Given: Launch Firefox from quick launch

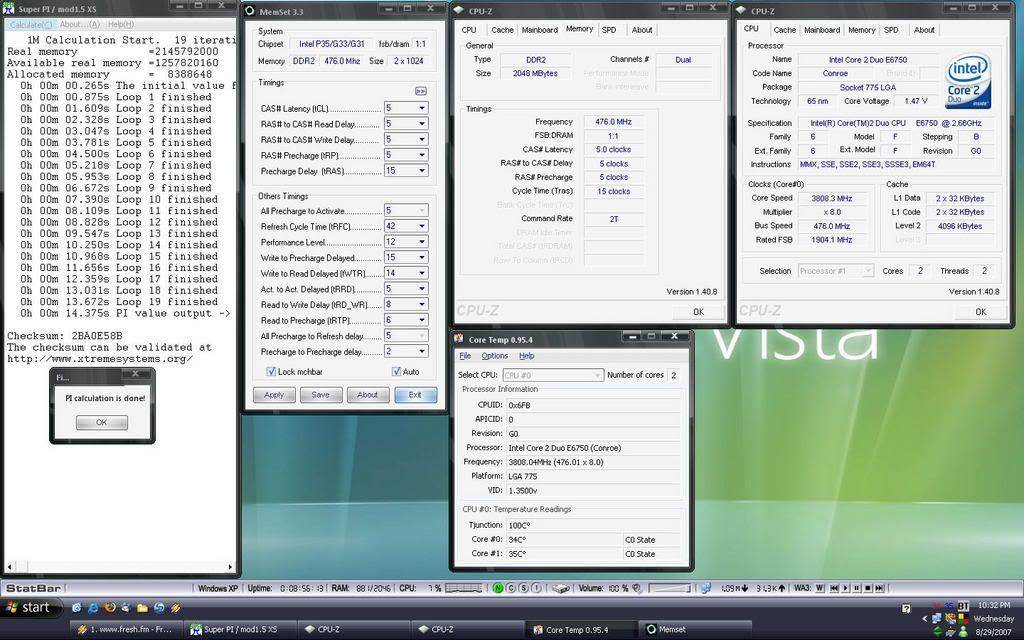Looking at the screenshot, I should pos(109,608).
